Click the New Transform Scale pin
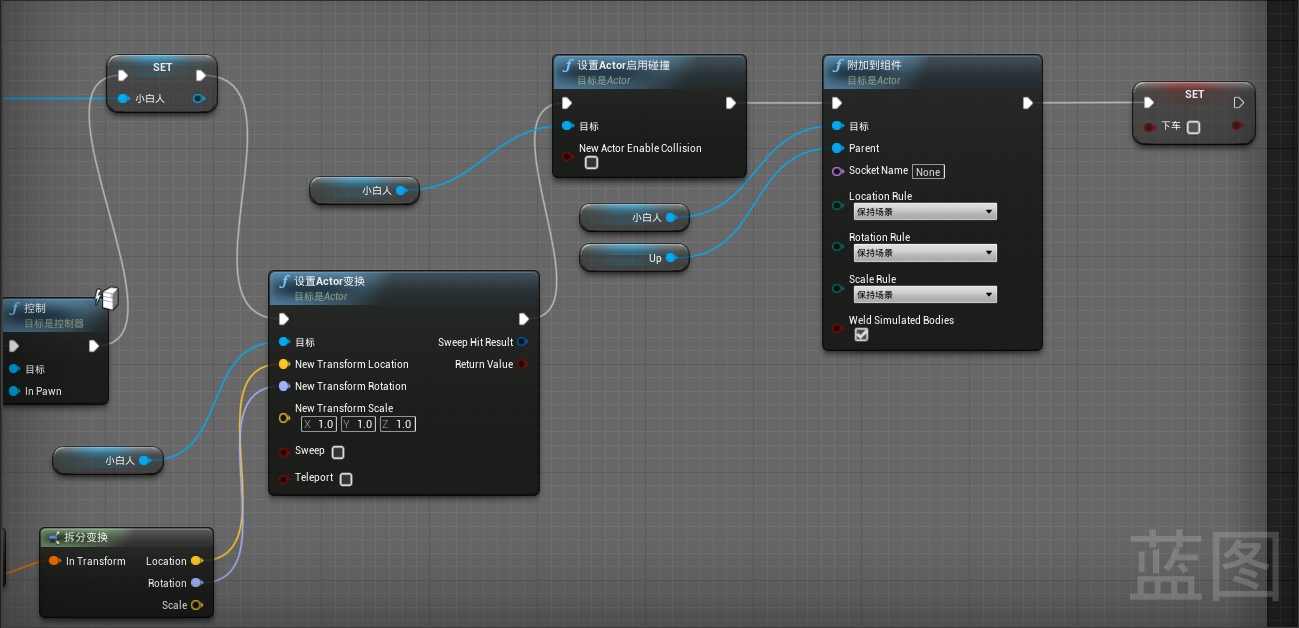Screen dimensions: 1299x628 285,417
